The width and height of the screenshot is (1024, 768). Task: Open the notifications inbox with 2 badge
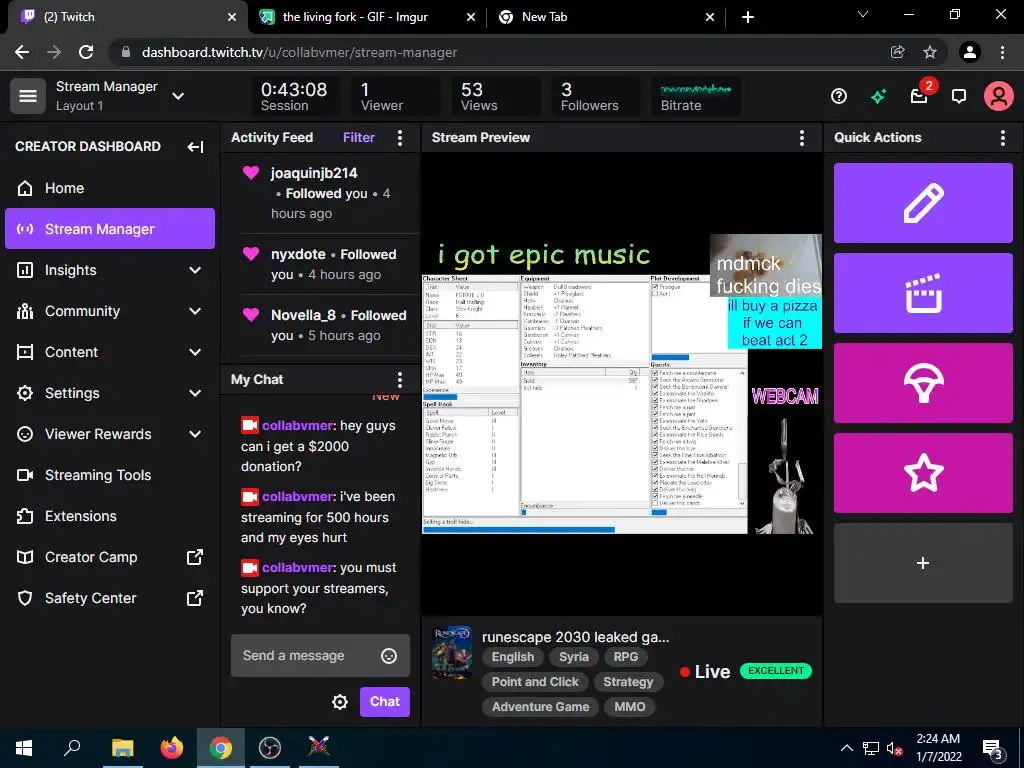[920, 96]
